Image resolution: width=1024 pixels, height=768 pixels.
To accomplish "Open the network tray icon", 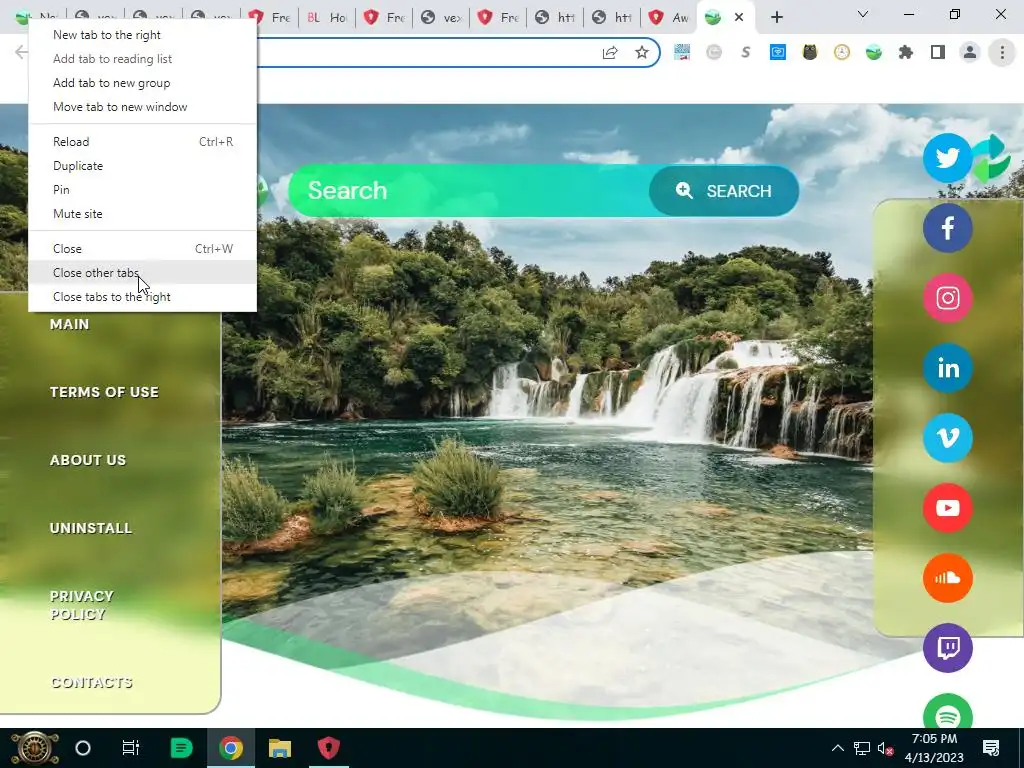I will point(861,748).
